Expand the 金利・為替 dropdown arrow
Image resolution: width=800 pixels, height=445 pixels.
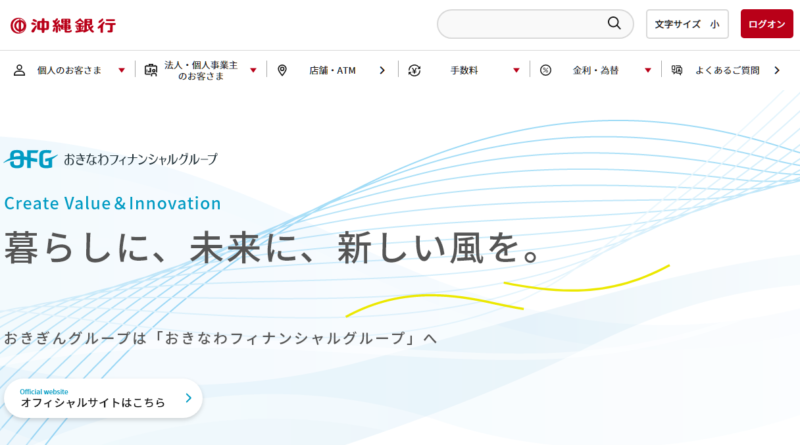tap(648, 70)
